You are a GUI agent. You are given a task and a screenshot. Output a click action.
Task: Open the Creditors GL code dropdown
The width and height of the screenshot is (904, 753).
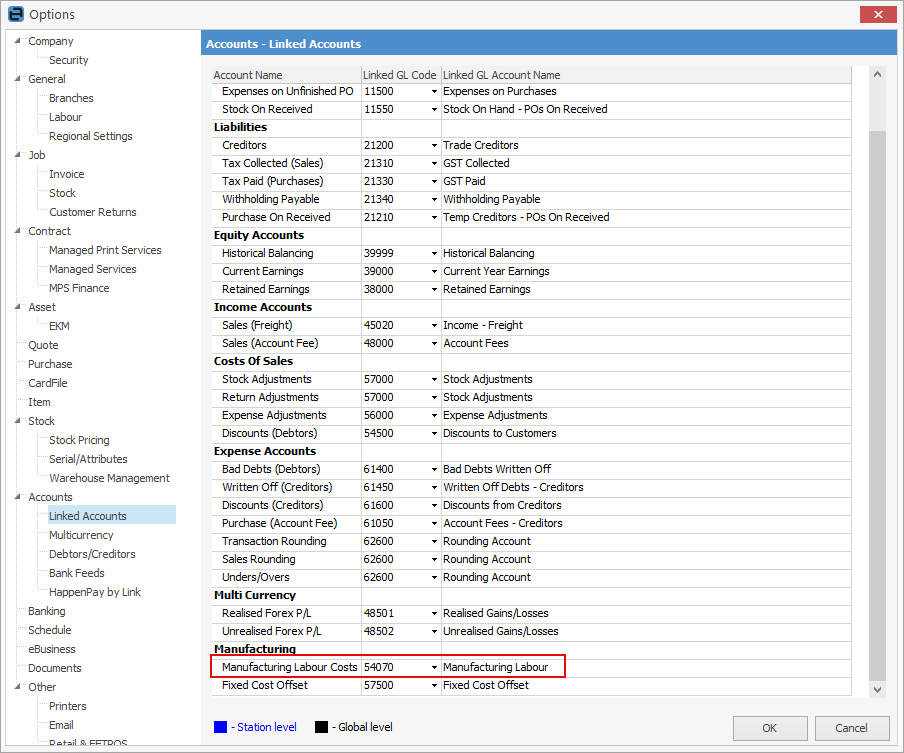pyautogui.click(x=434, y=145)
